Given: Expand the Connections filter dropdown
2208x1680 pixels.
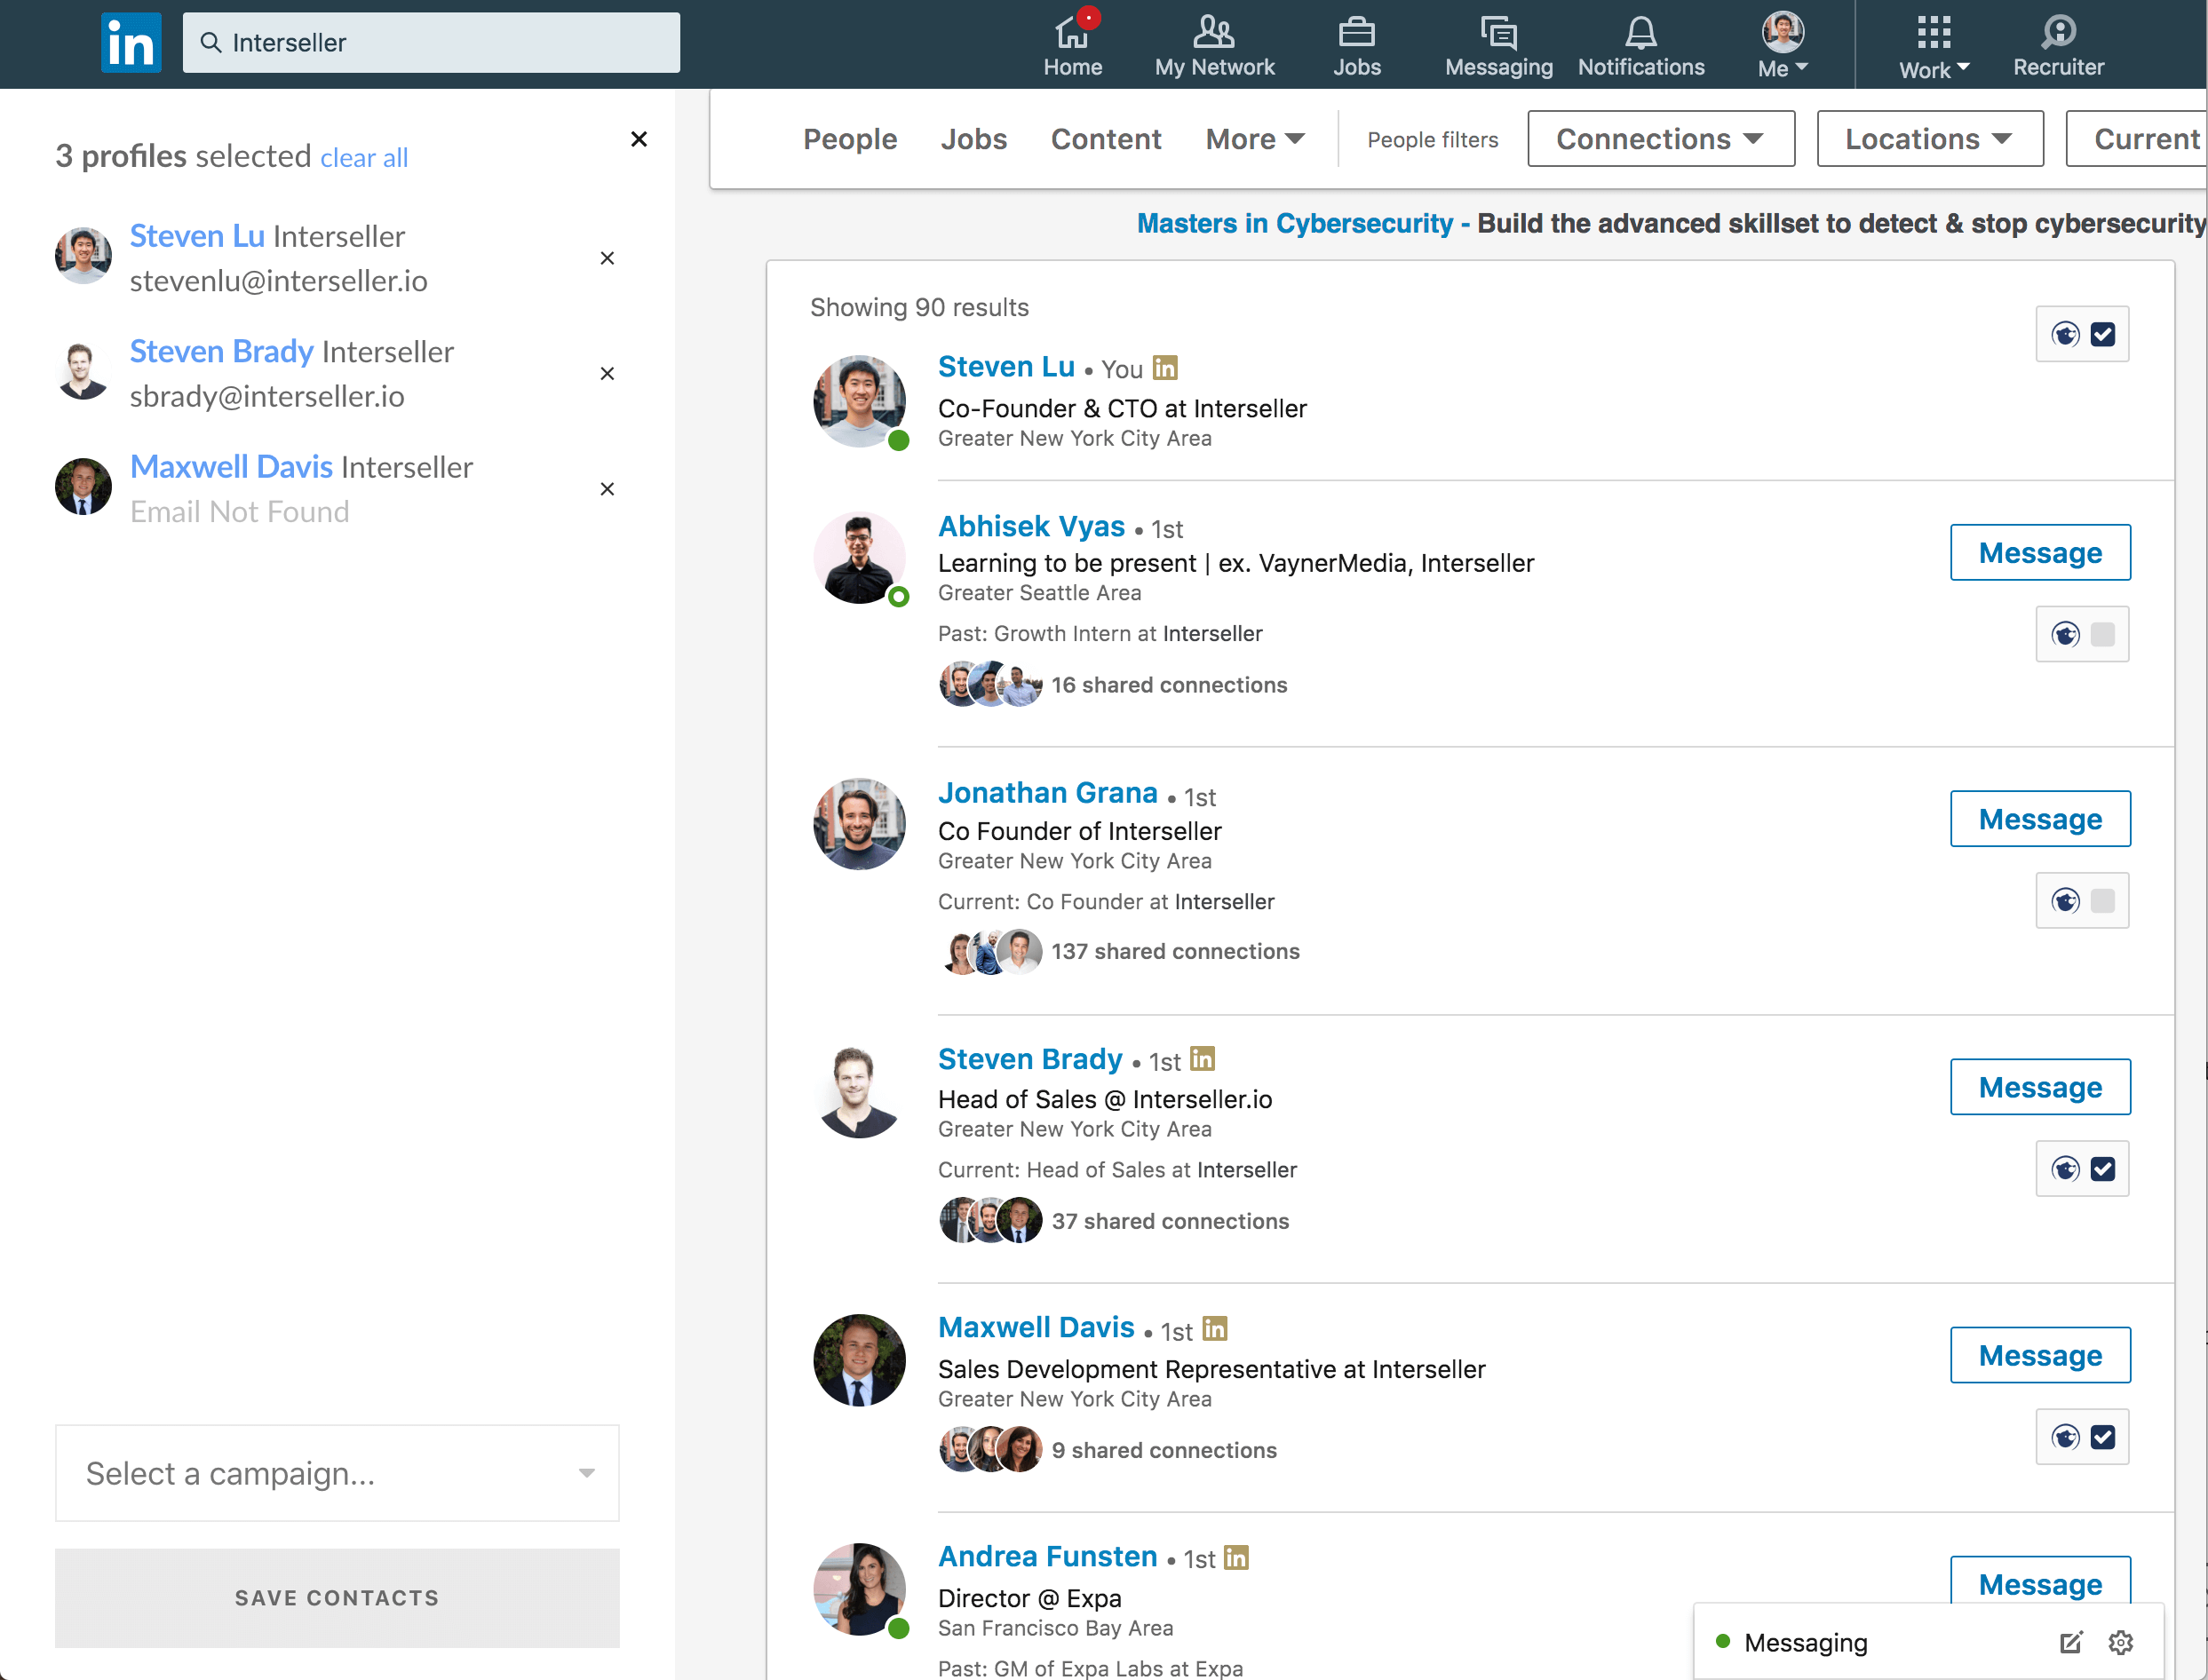Looking at the screenshot, I should click(1659, 138).
